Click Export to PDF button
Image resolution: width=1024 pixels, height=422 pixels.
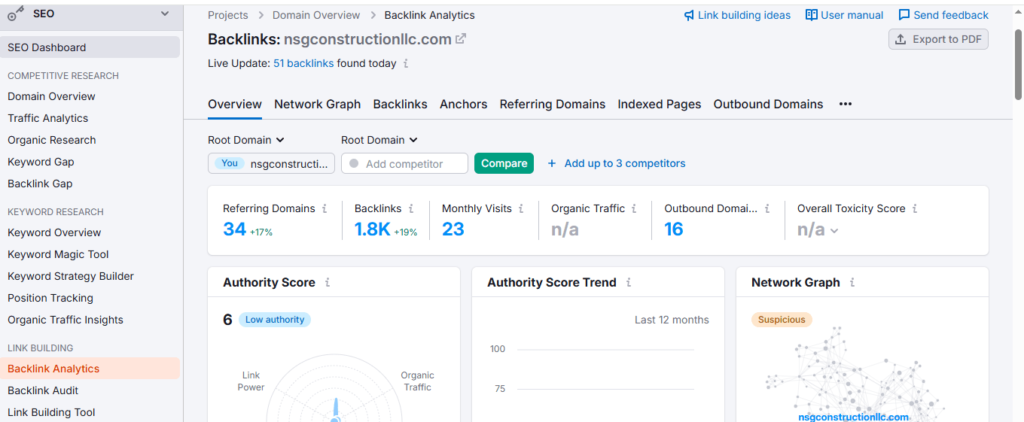click(x=938, y=39)
